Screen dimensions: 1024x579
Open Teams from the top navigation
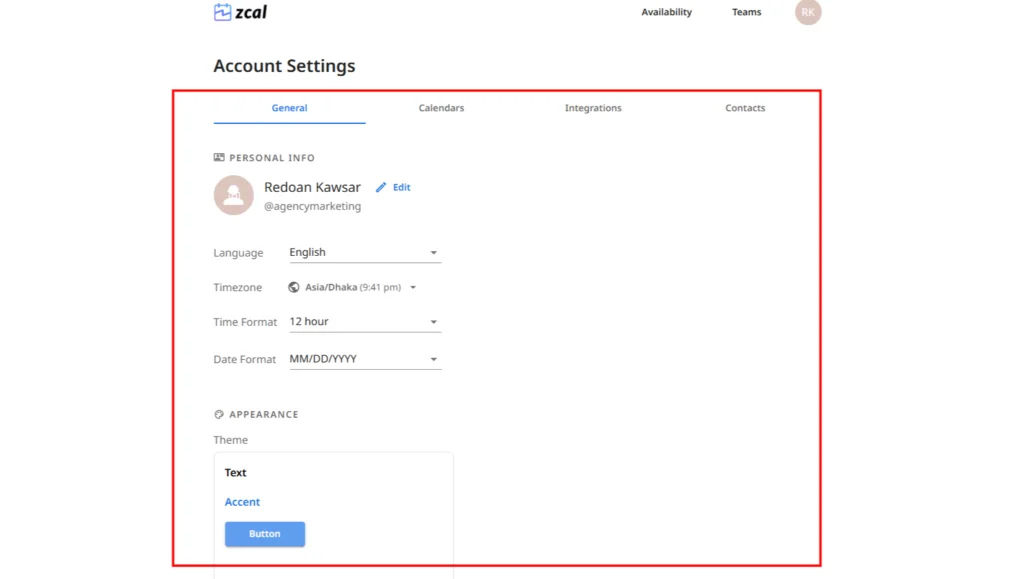click(x=746, y=12)
